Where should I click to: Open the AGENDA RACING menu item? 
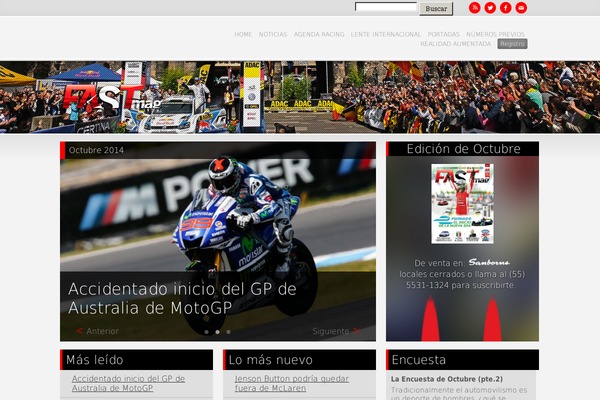point(319,34)
